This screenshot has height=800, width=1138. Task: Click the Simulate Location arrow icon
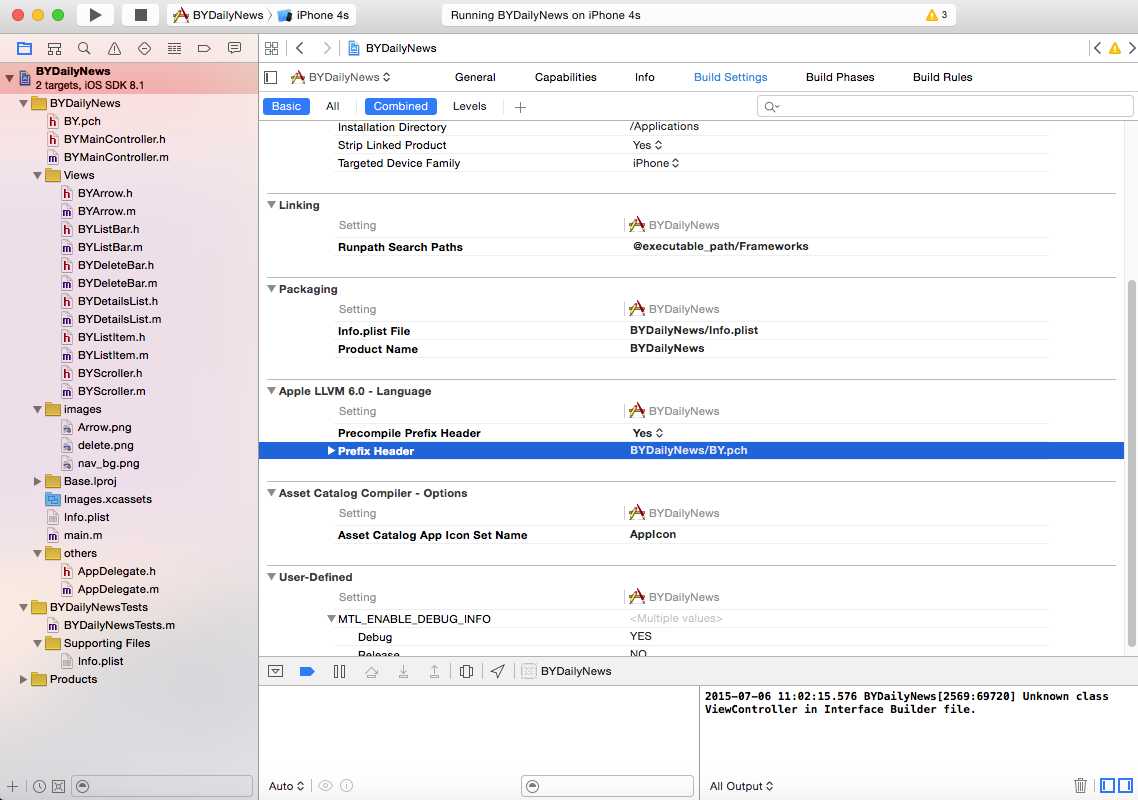coord(497,672)
